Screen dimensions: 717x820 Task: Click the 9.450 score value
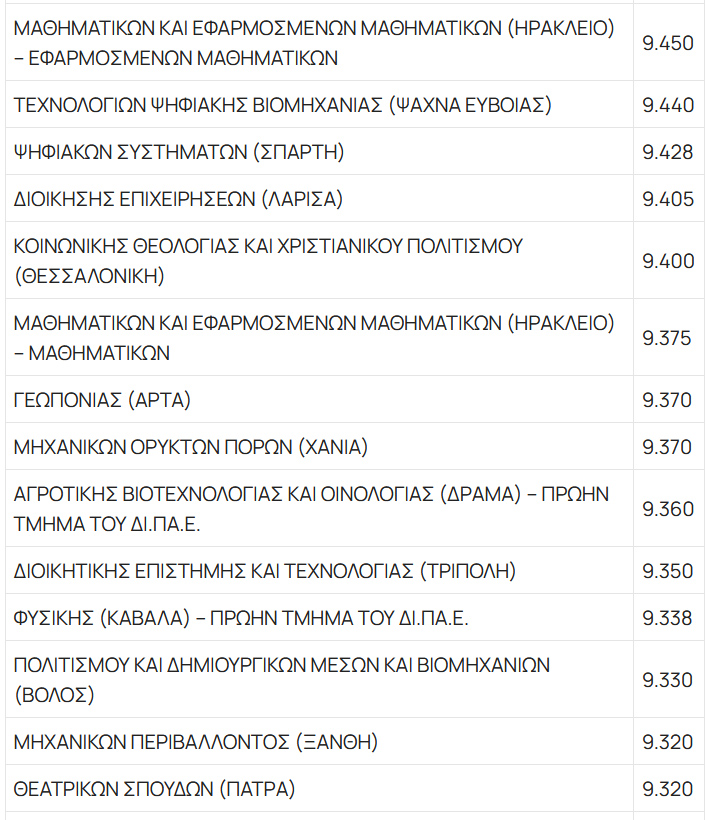pyautogui.click(x=668, y=43)
